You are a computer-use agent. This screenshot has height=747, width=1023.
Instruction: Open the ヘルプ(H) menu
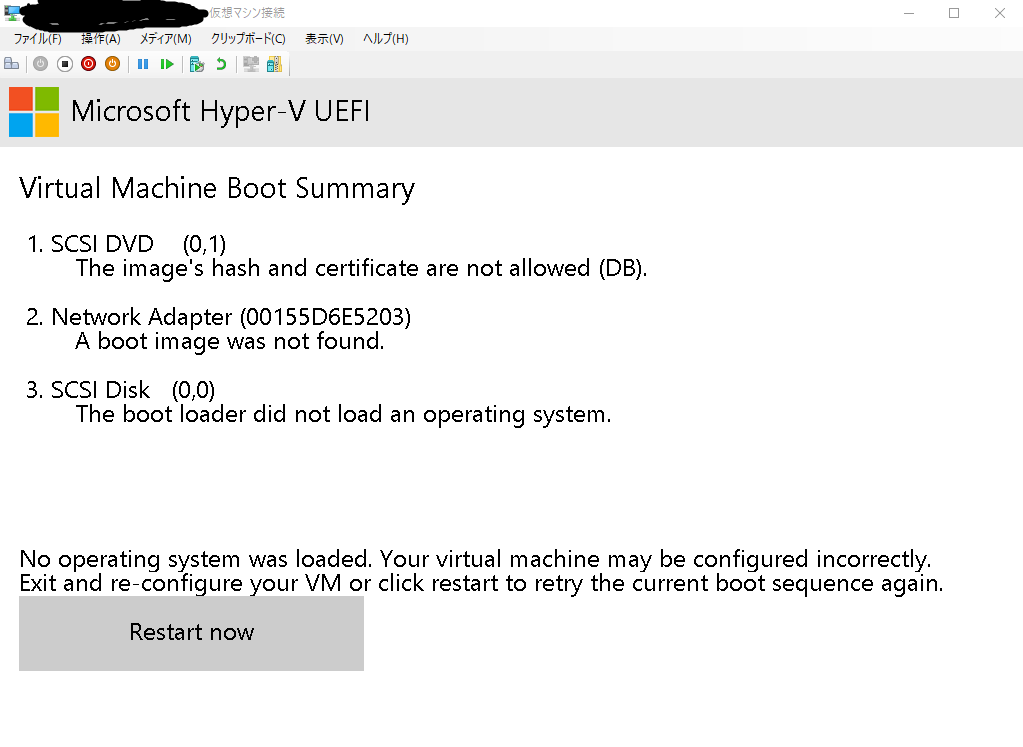click(x=386, y=38)
